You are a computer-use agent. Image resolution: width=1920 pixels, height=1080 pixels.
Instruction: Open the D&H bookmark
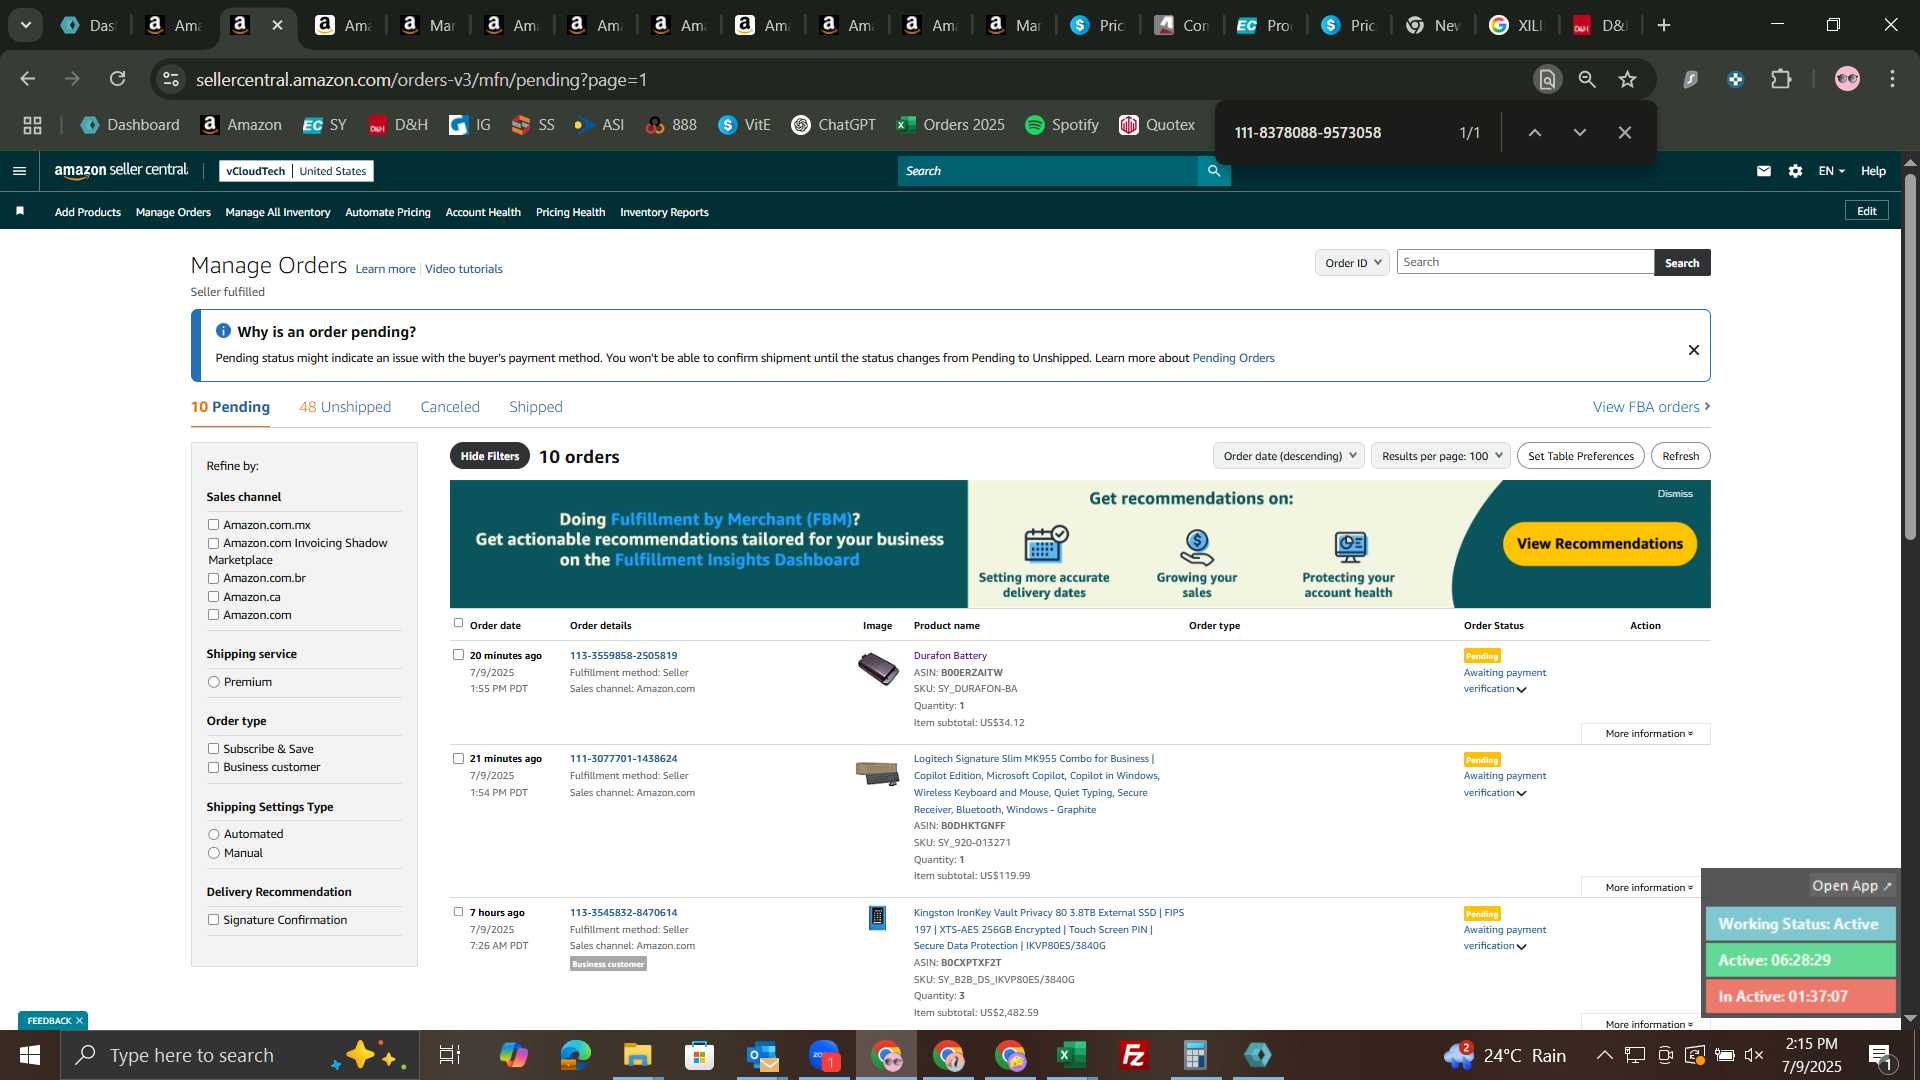[x=398, y=125]
